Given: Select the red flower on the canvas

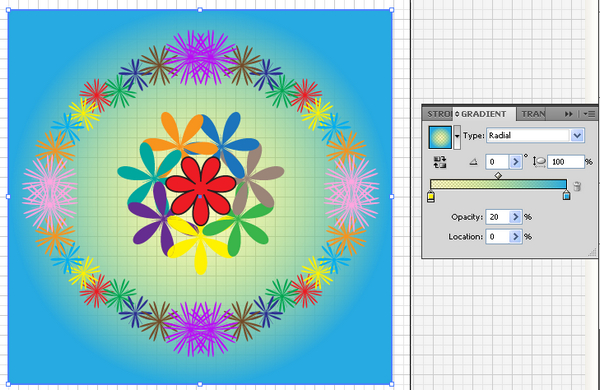Looking at the screenshot, I should tap(201, 191).
